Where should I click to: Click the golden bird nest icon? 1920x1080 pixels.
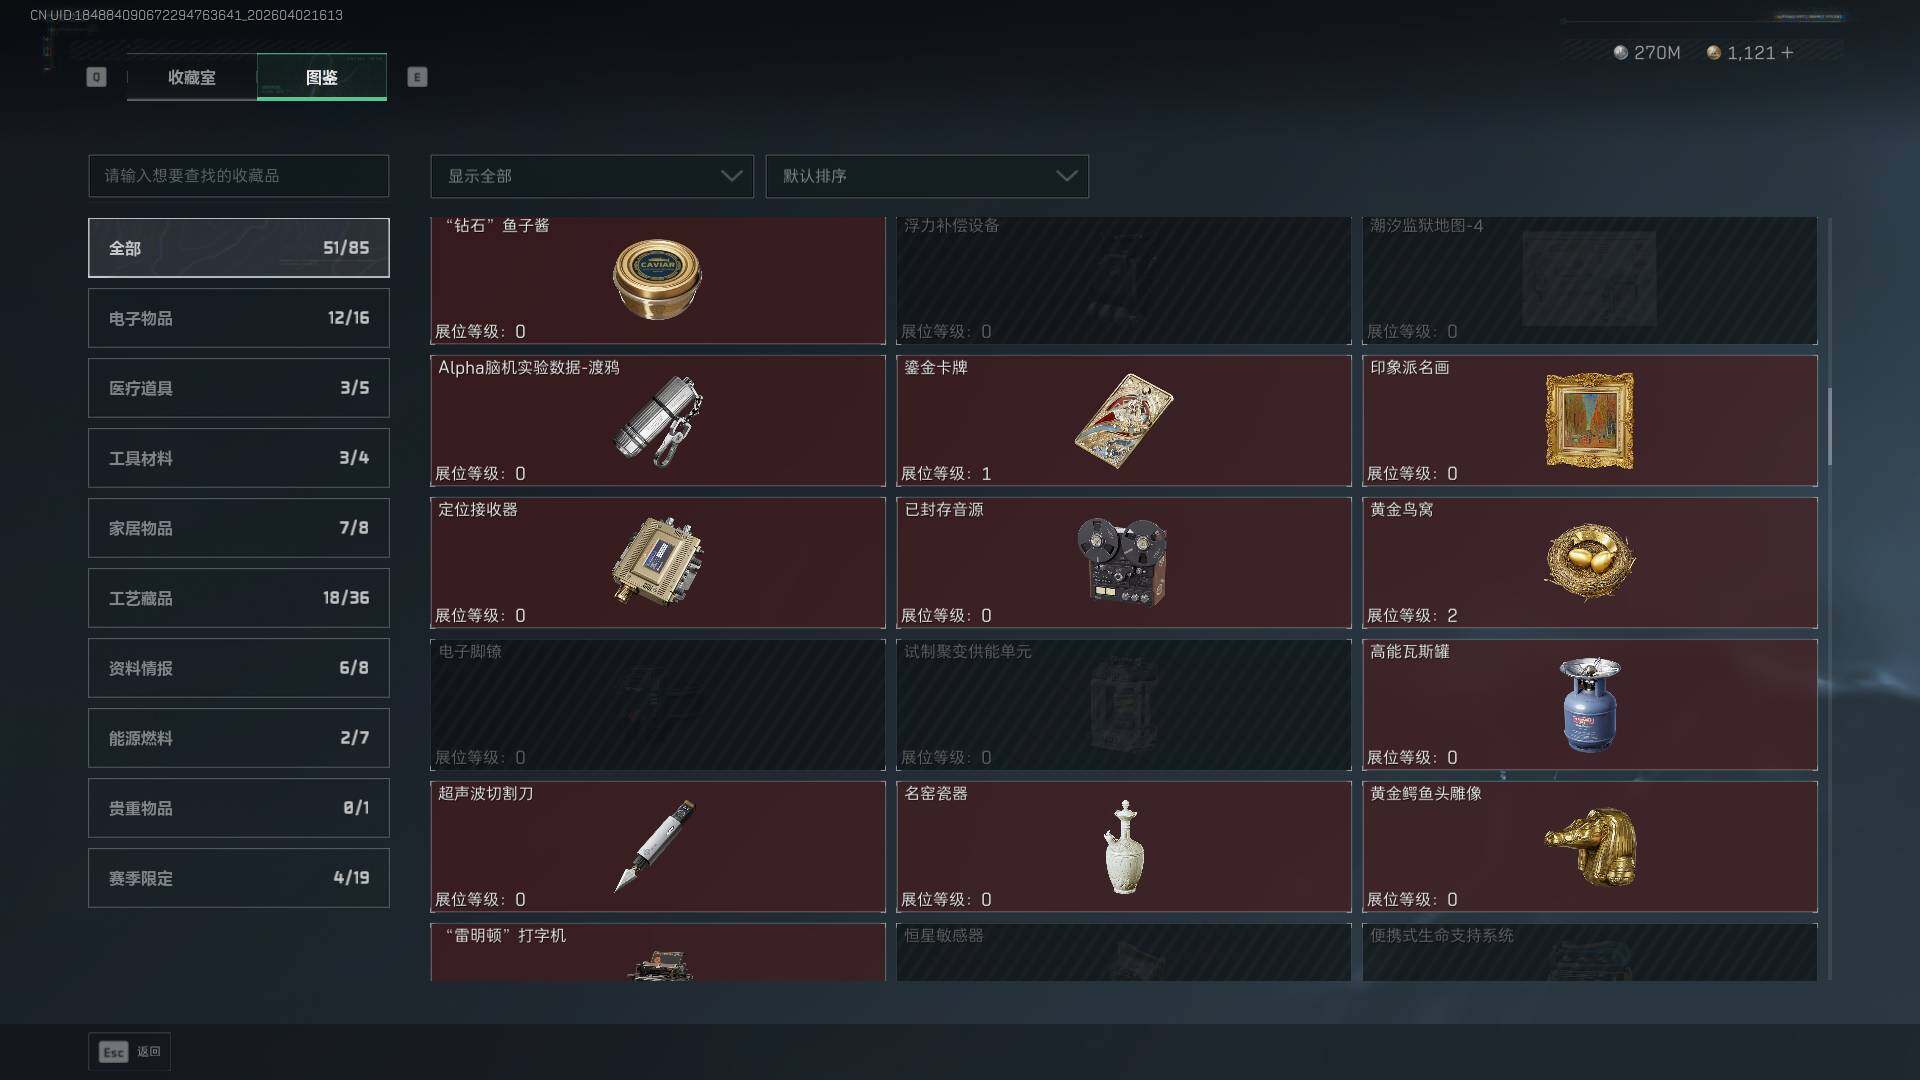[x=1589, y=563]
